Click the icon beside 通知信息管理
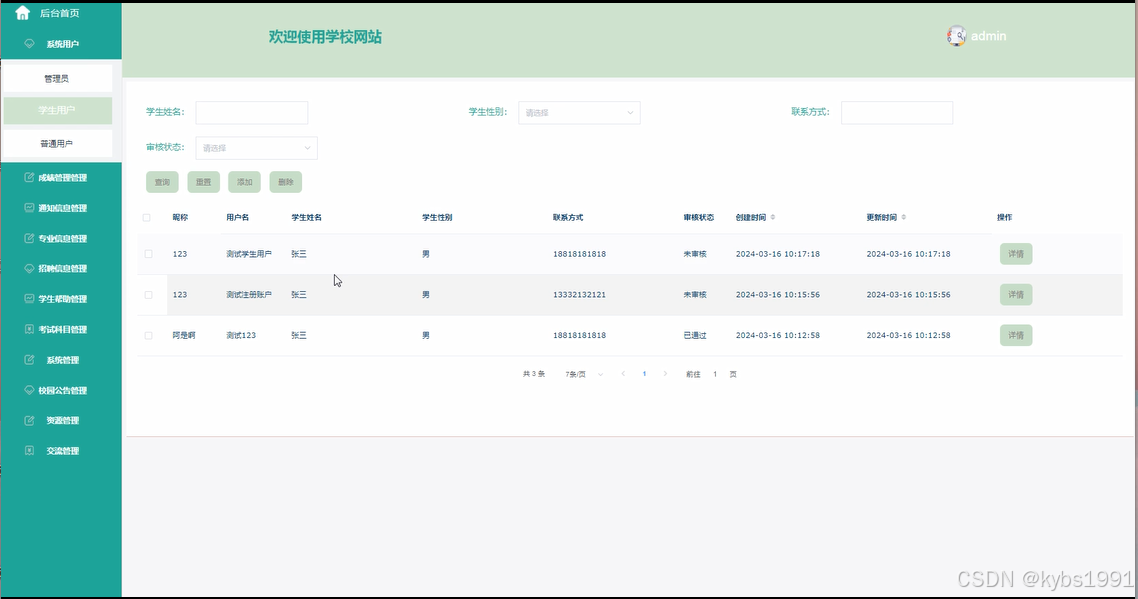The image size is (1138, 599). click(x=29, y=208)
